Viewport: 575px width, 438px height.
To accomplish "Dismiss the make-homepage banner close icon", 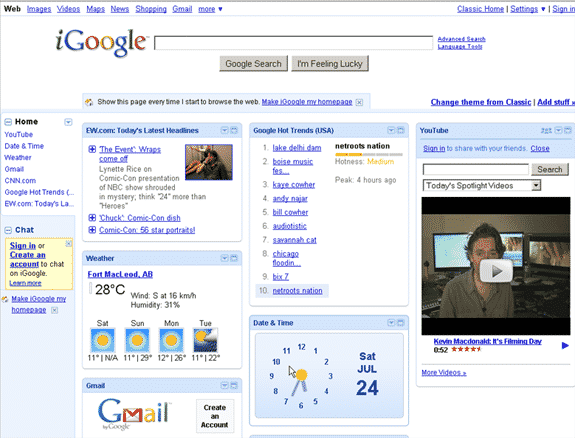I will [x=359, y=102].
